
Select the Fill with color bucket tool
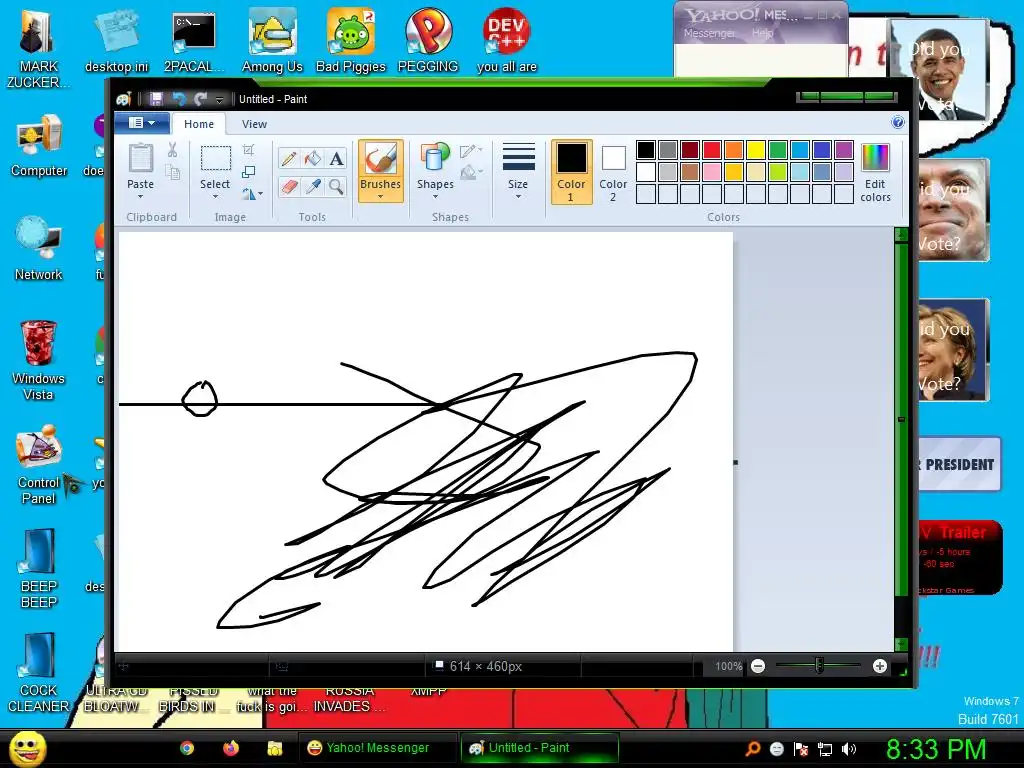coord(312,159)
